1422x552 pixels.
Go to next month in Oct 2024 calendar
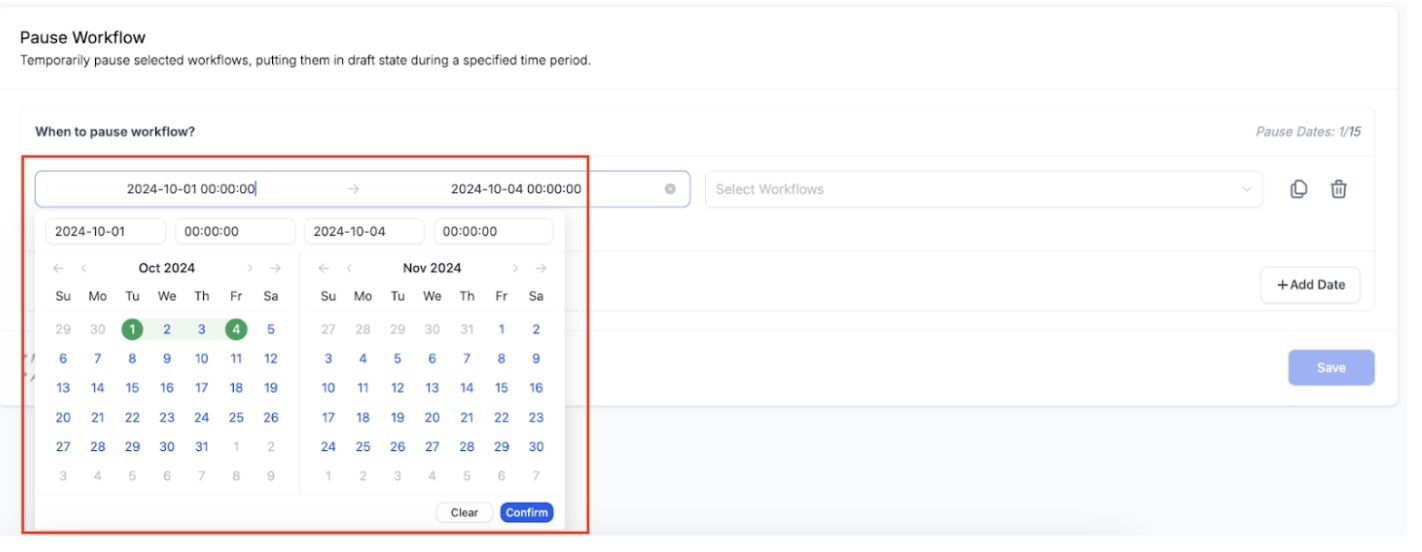250,268
